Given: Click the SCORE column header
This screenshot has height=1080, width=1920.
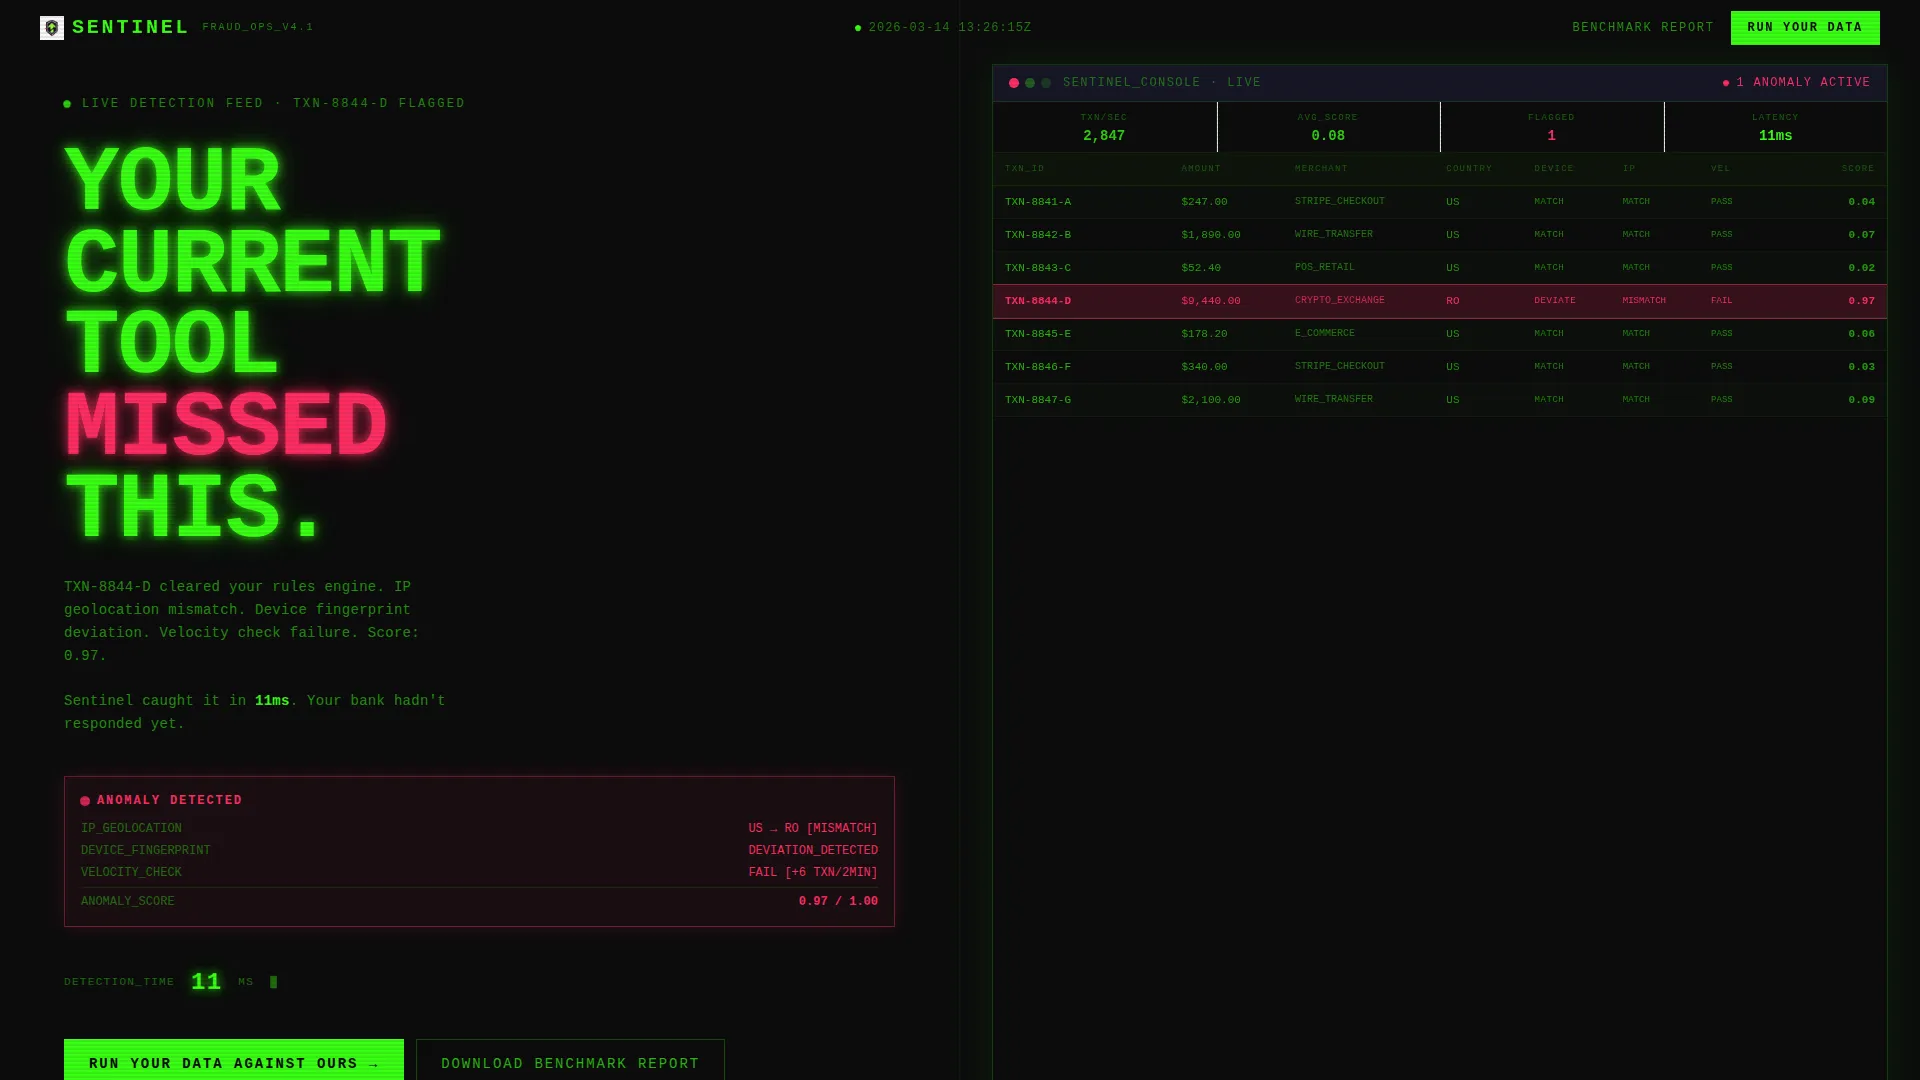Looking at the screenshot, I should click(x=1858, y=169).
